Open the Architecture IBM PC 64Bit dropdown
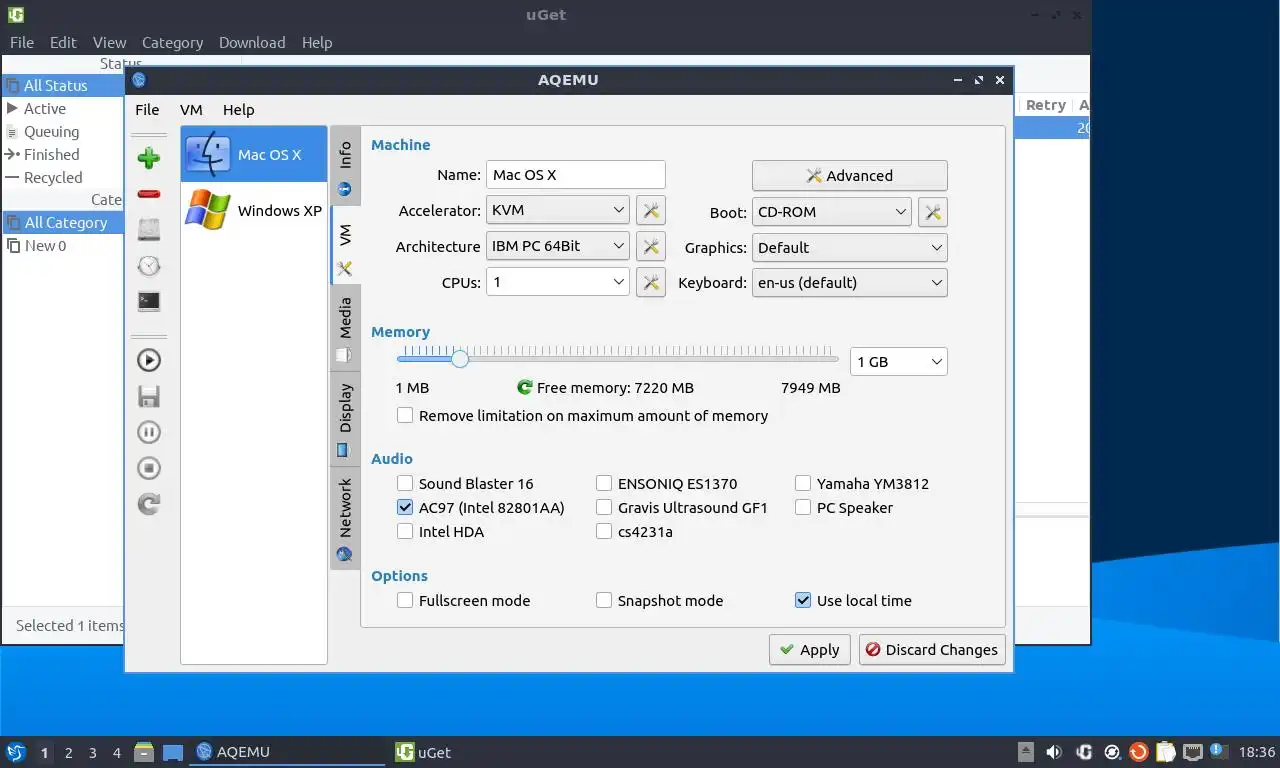The image size is (1280, 768). tap(558, 247)
